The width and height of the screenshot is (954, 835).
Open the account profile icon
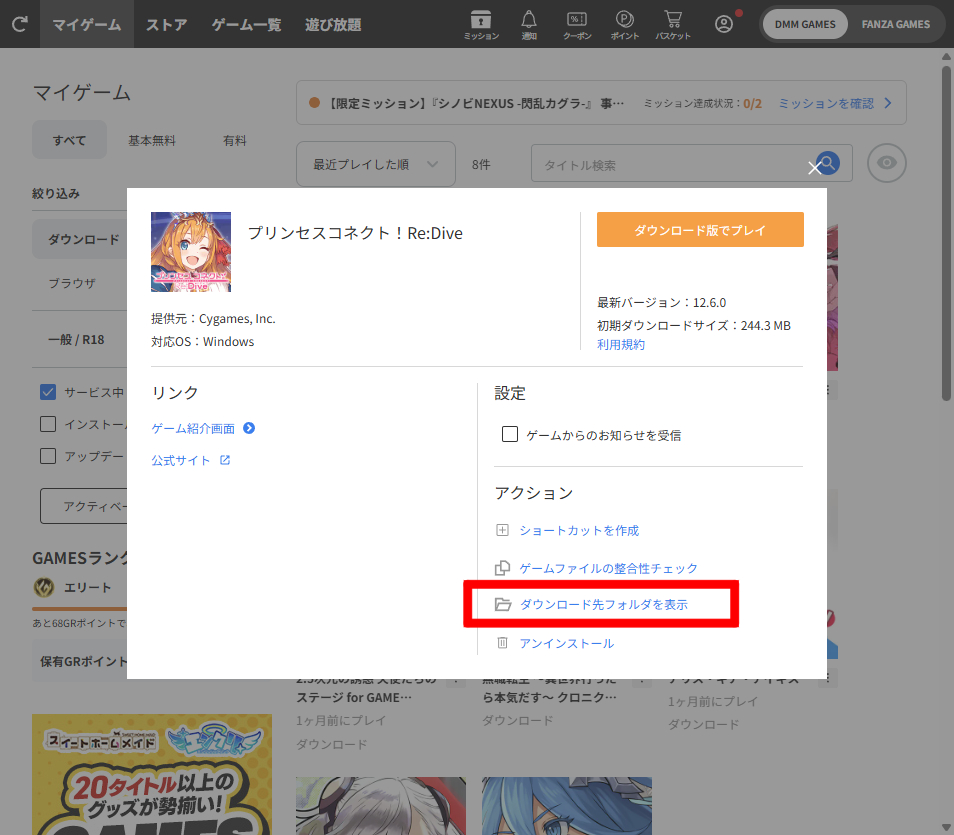pyautogui.click(x=724, y=24)
